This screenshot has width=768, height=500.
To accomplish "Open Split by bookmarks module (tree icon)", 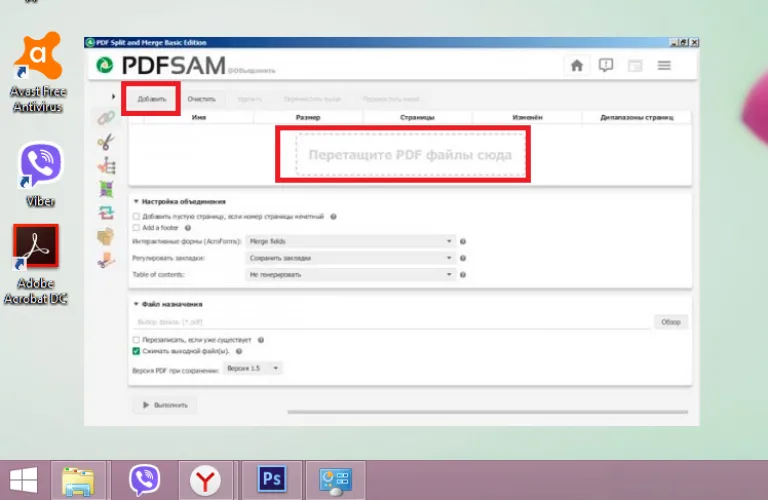I will coord(106,166).
